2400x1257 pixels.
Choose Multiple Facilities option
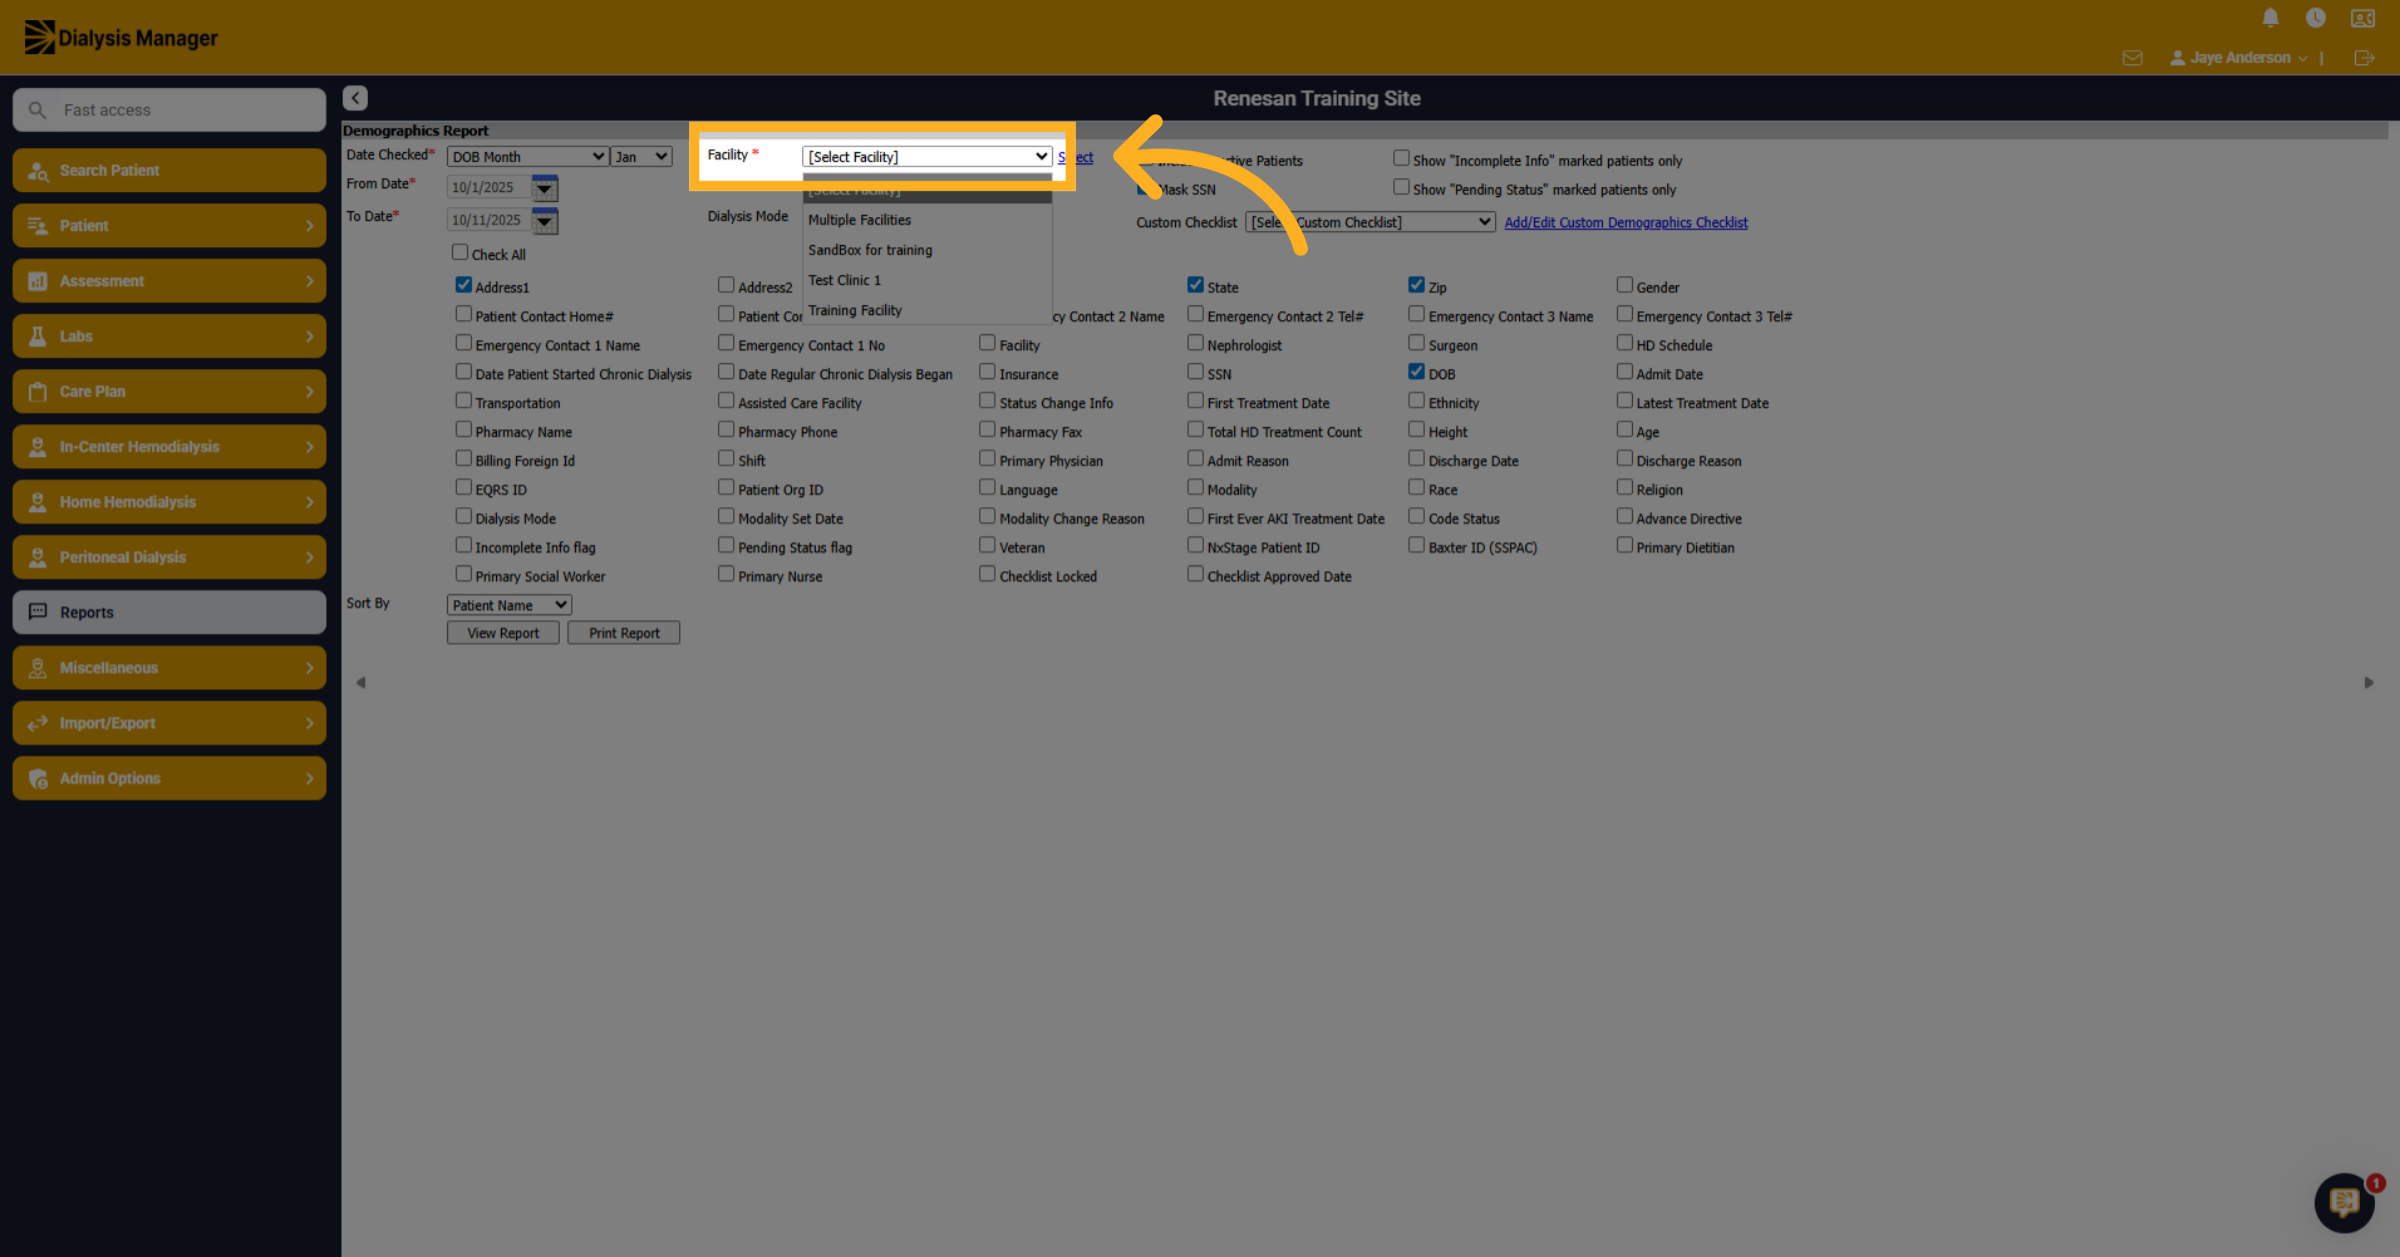pos(927,220)
